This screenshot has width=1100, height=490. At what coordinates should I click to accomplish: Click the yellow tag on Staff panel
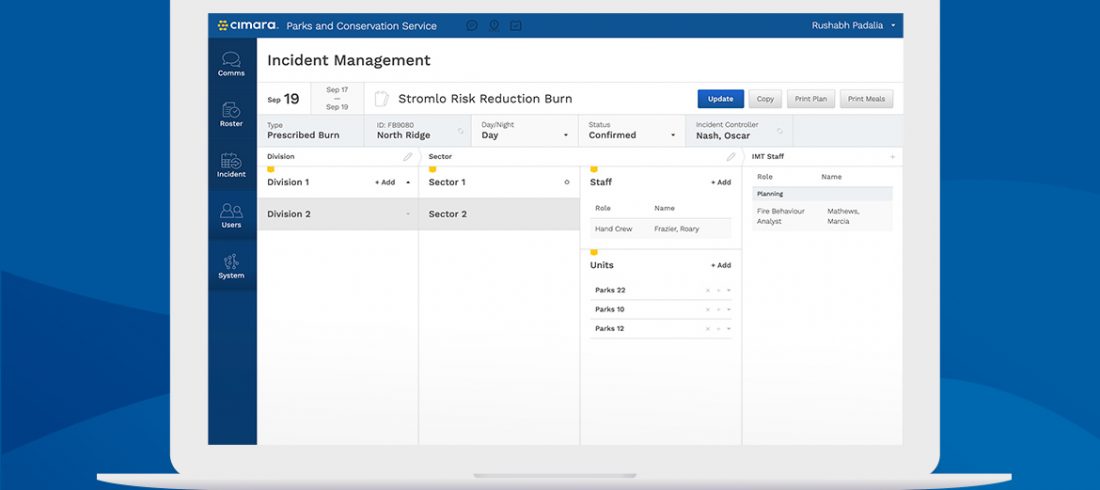point(594,170)
